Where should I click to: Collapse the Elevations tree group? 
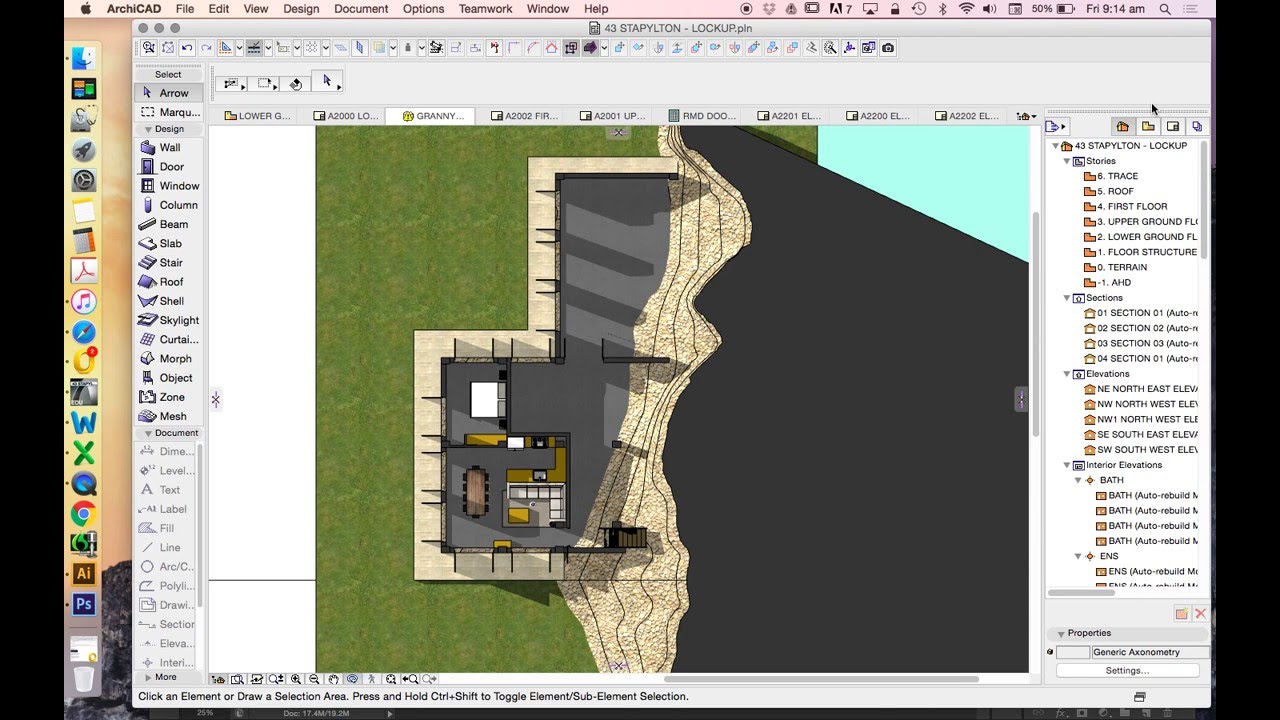click(x=1067, y=374)
